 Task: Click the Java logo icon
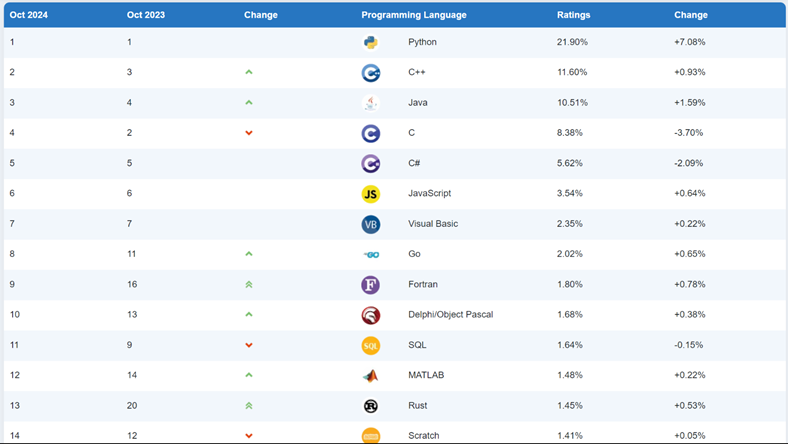(x=370, y=103)
